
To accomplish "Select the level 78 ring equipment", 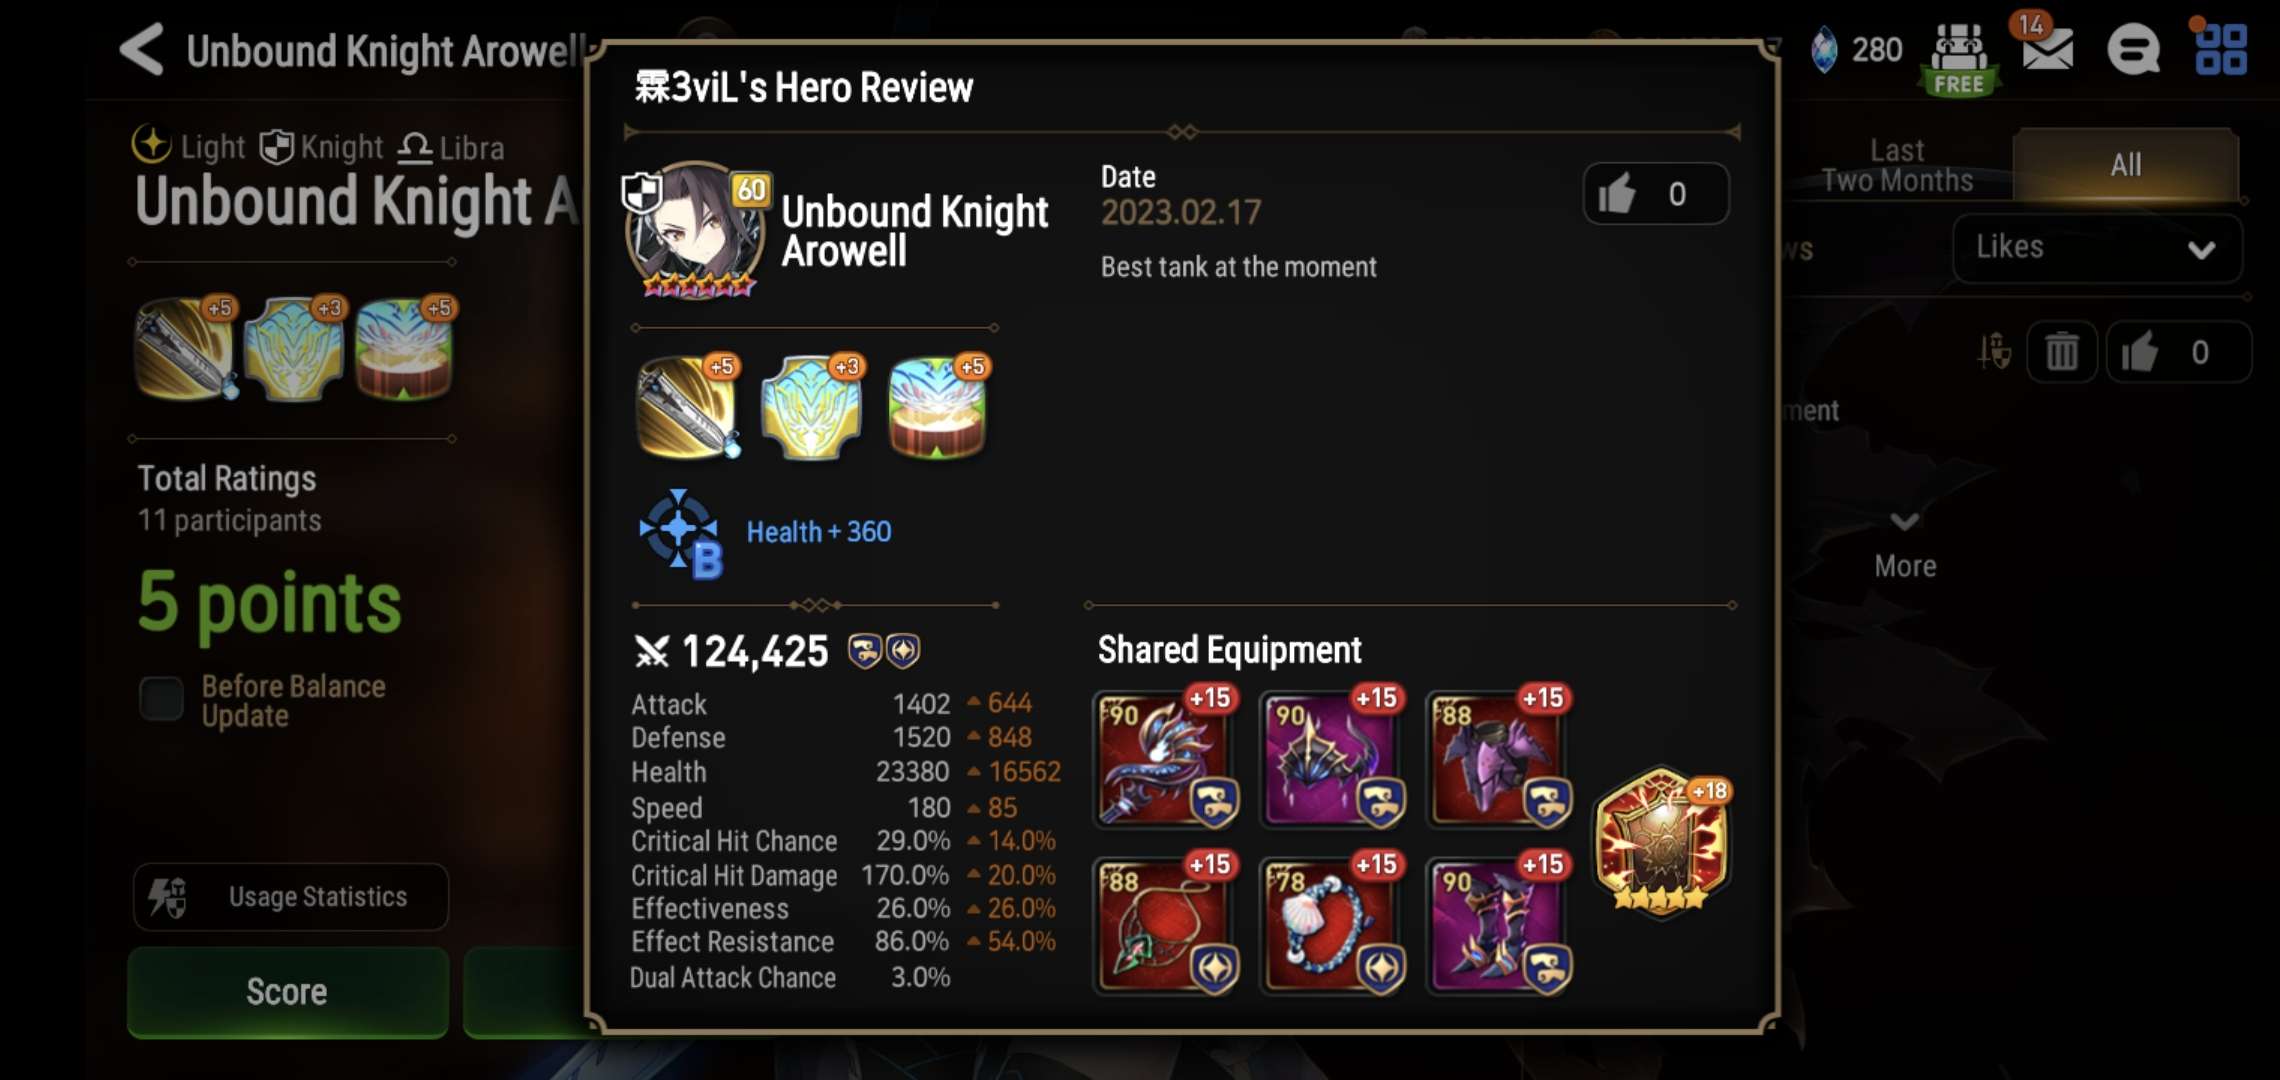I will (1332, 926).
